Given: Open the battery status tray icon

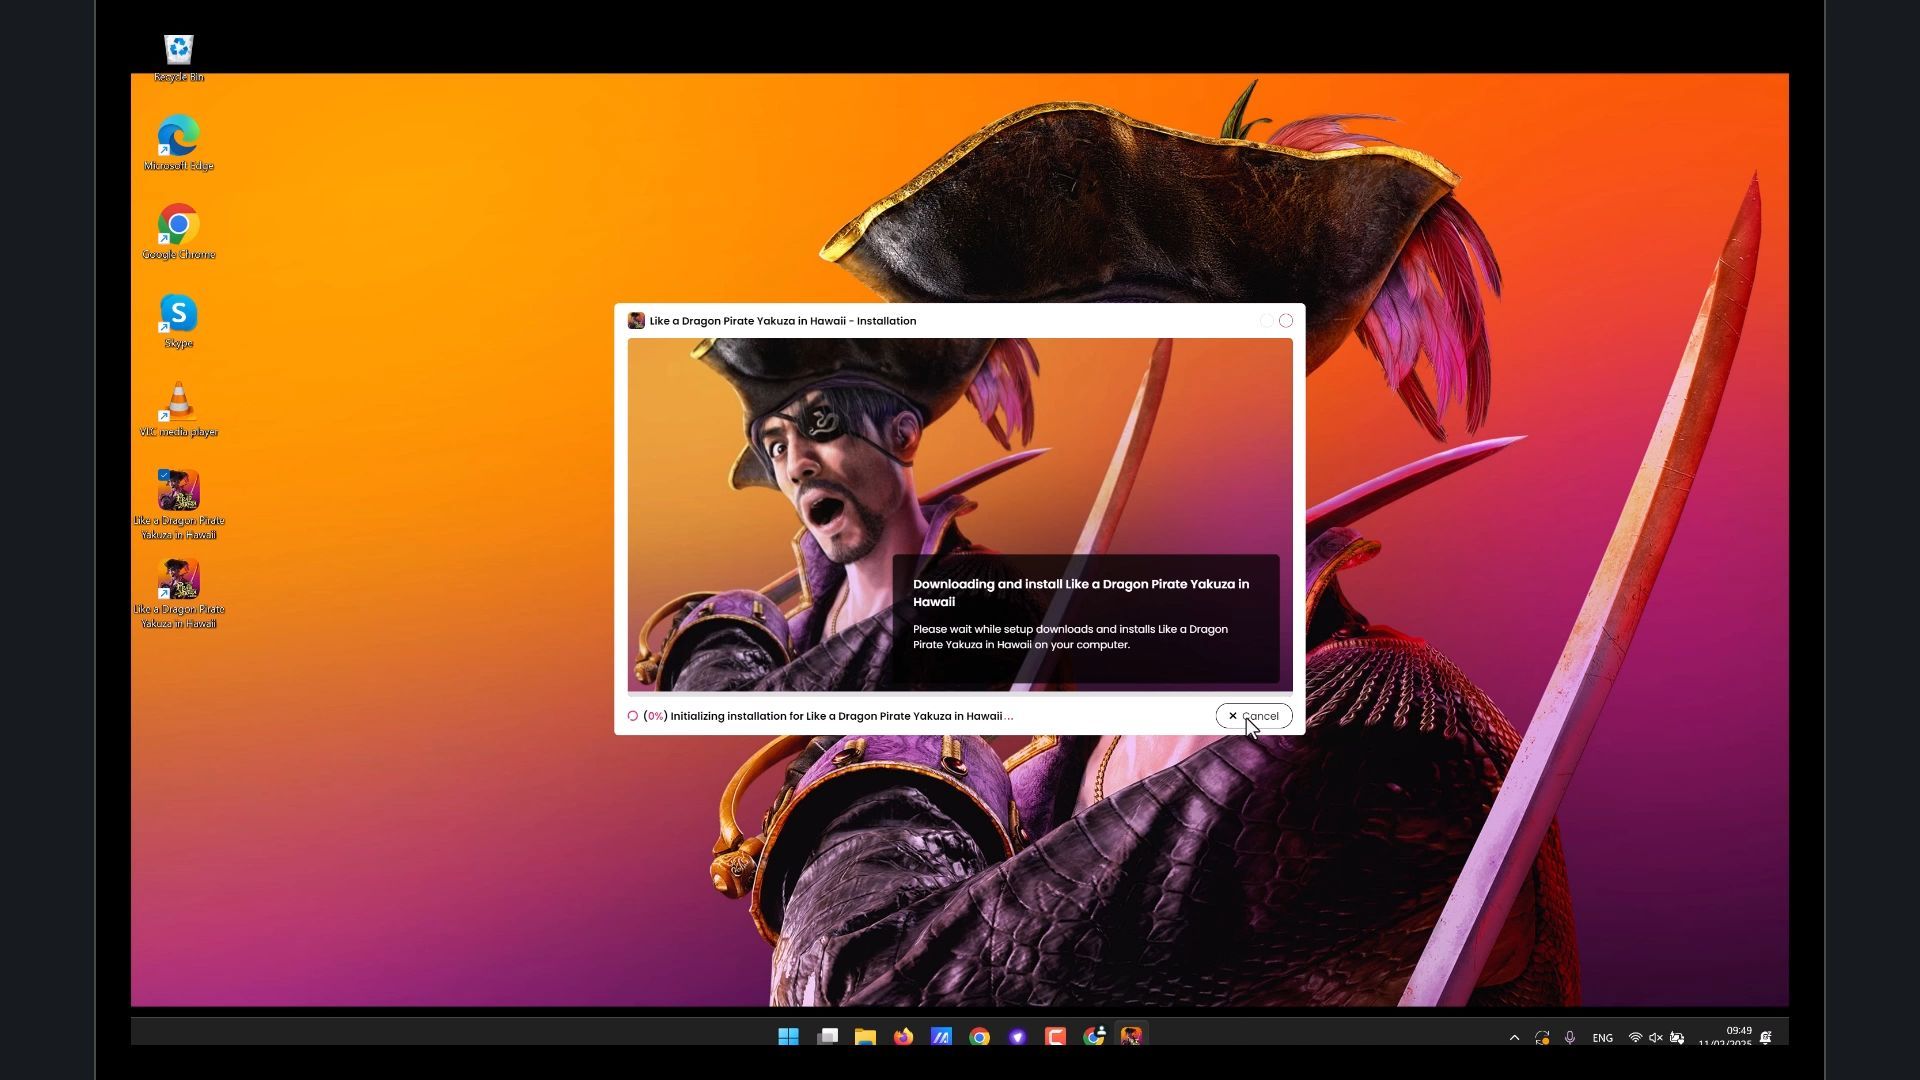Looking at the screenshot, I should pos(1677,1038).
